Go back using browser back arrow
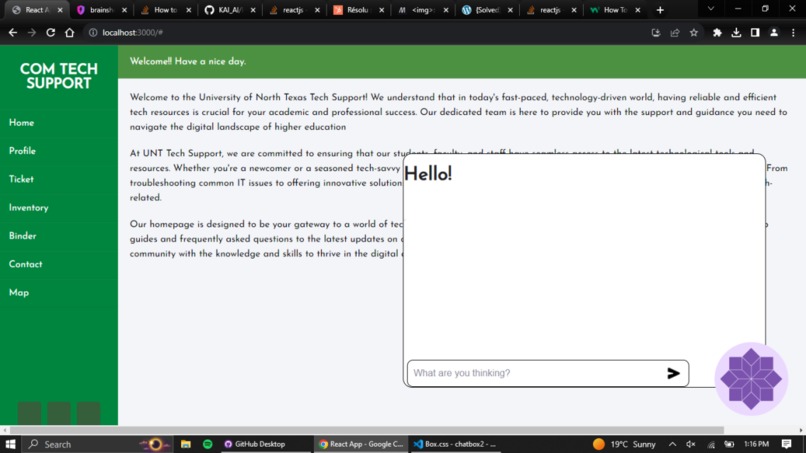The height and width of the screenshot is (453, 806). pyautogui.click(x=13, y=32)
